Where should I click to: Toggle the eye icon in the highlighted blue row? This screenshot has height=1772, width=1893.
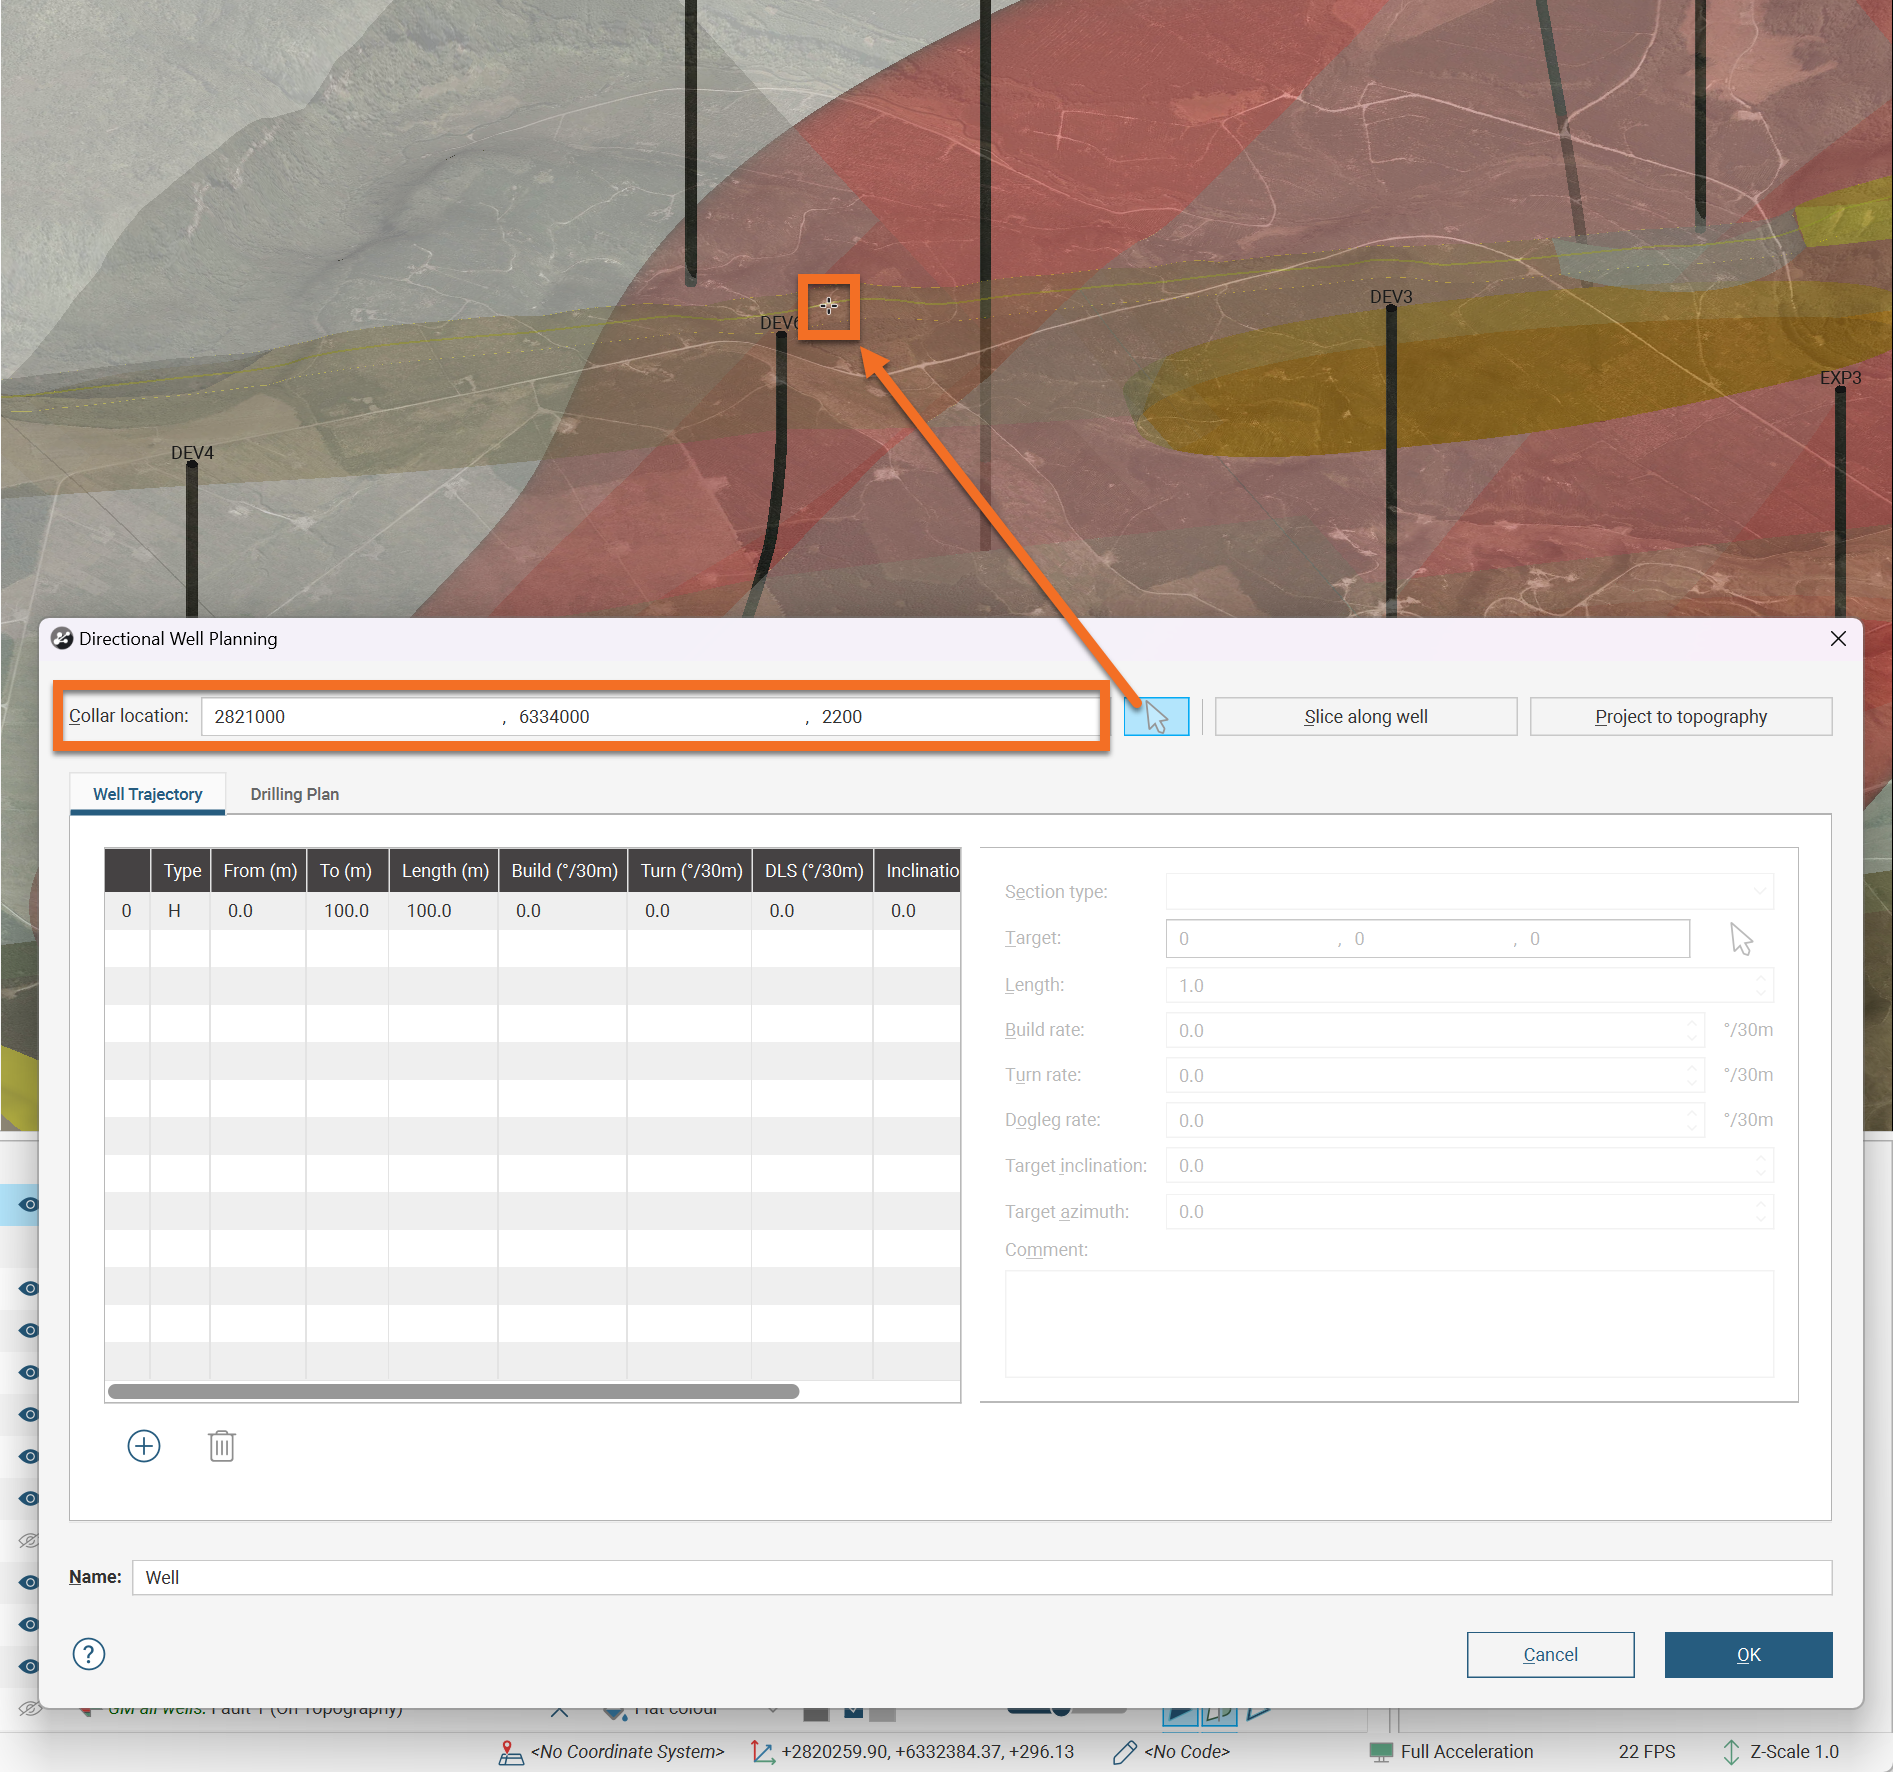(28, 1205)
